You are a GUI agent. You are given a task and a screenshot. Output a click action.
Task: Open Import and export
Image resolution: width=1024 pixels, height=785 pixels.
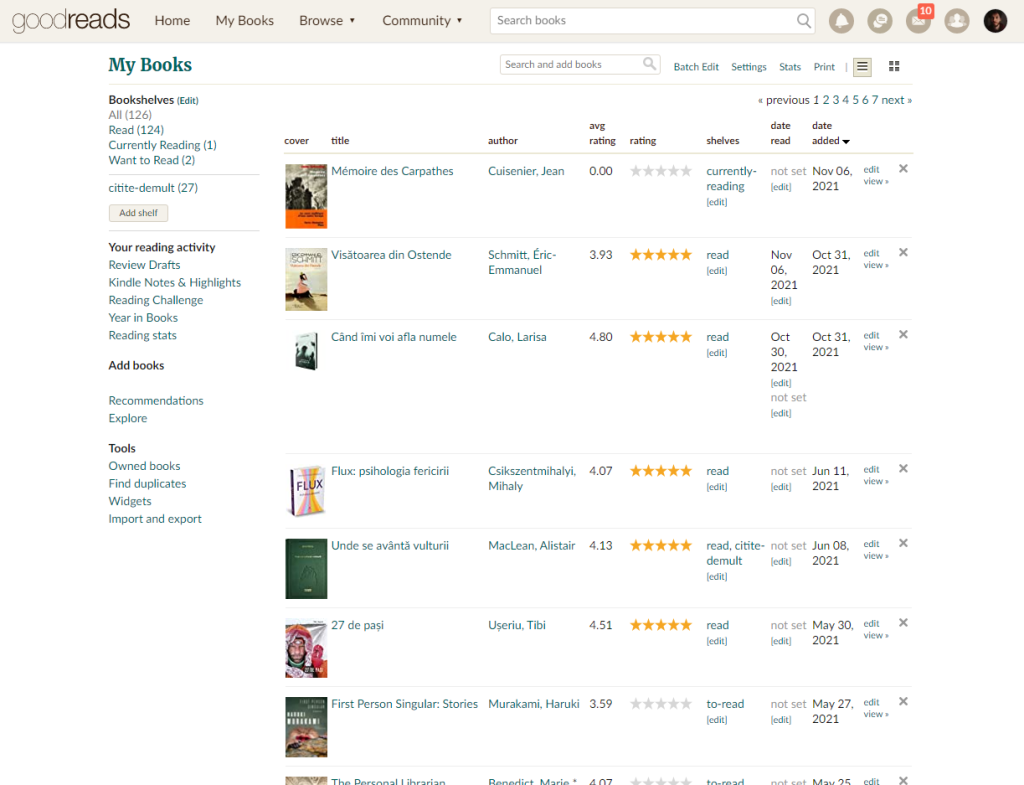pos(155,519)
